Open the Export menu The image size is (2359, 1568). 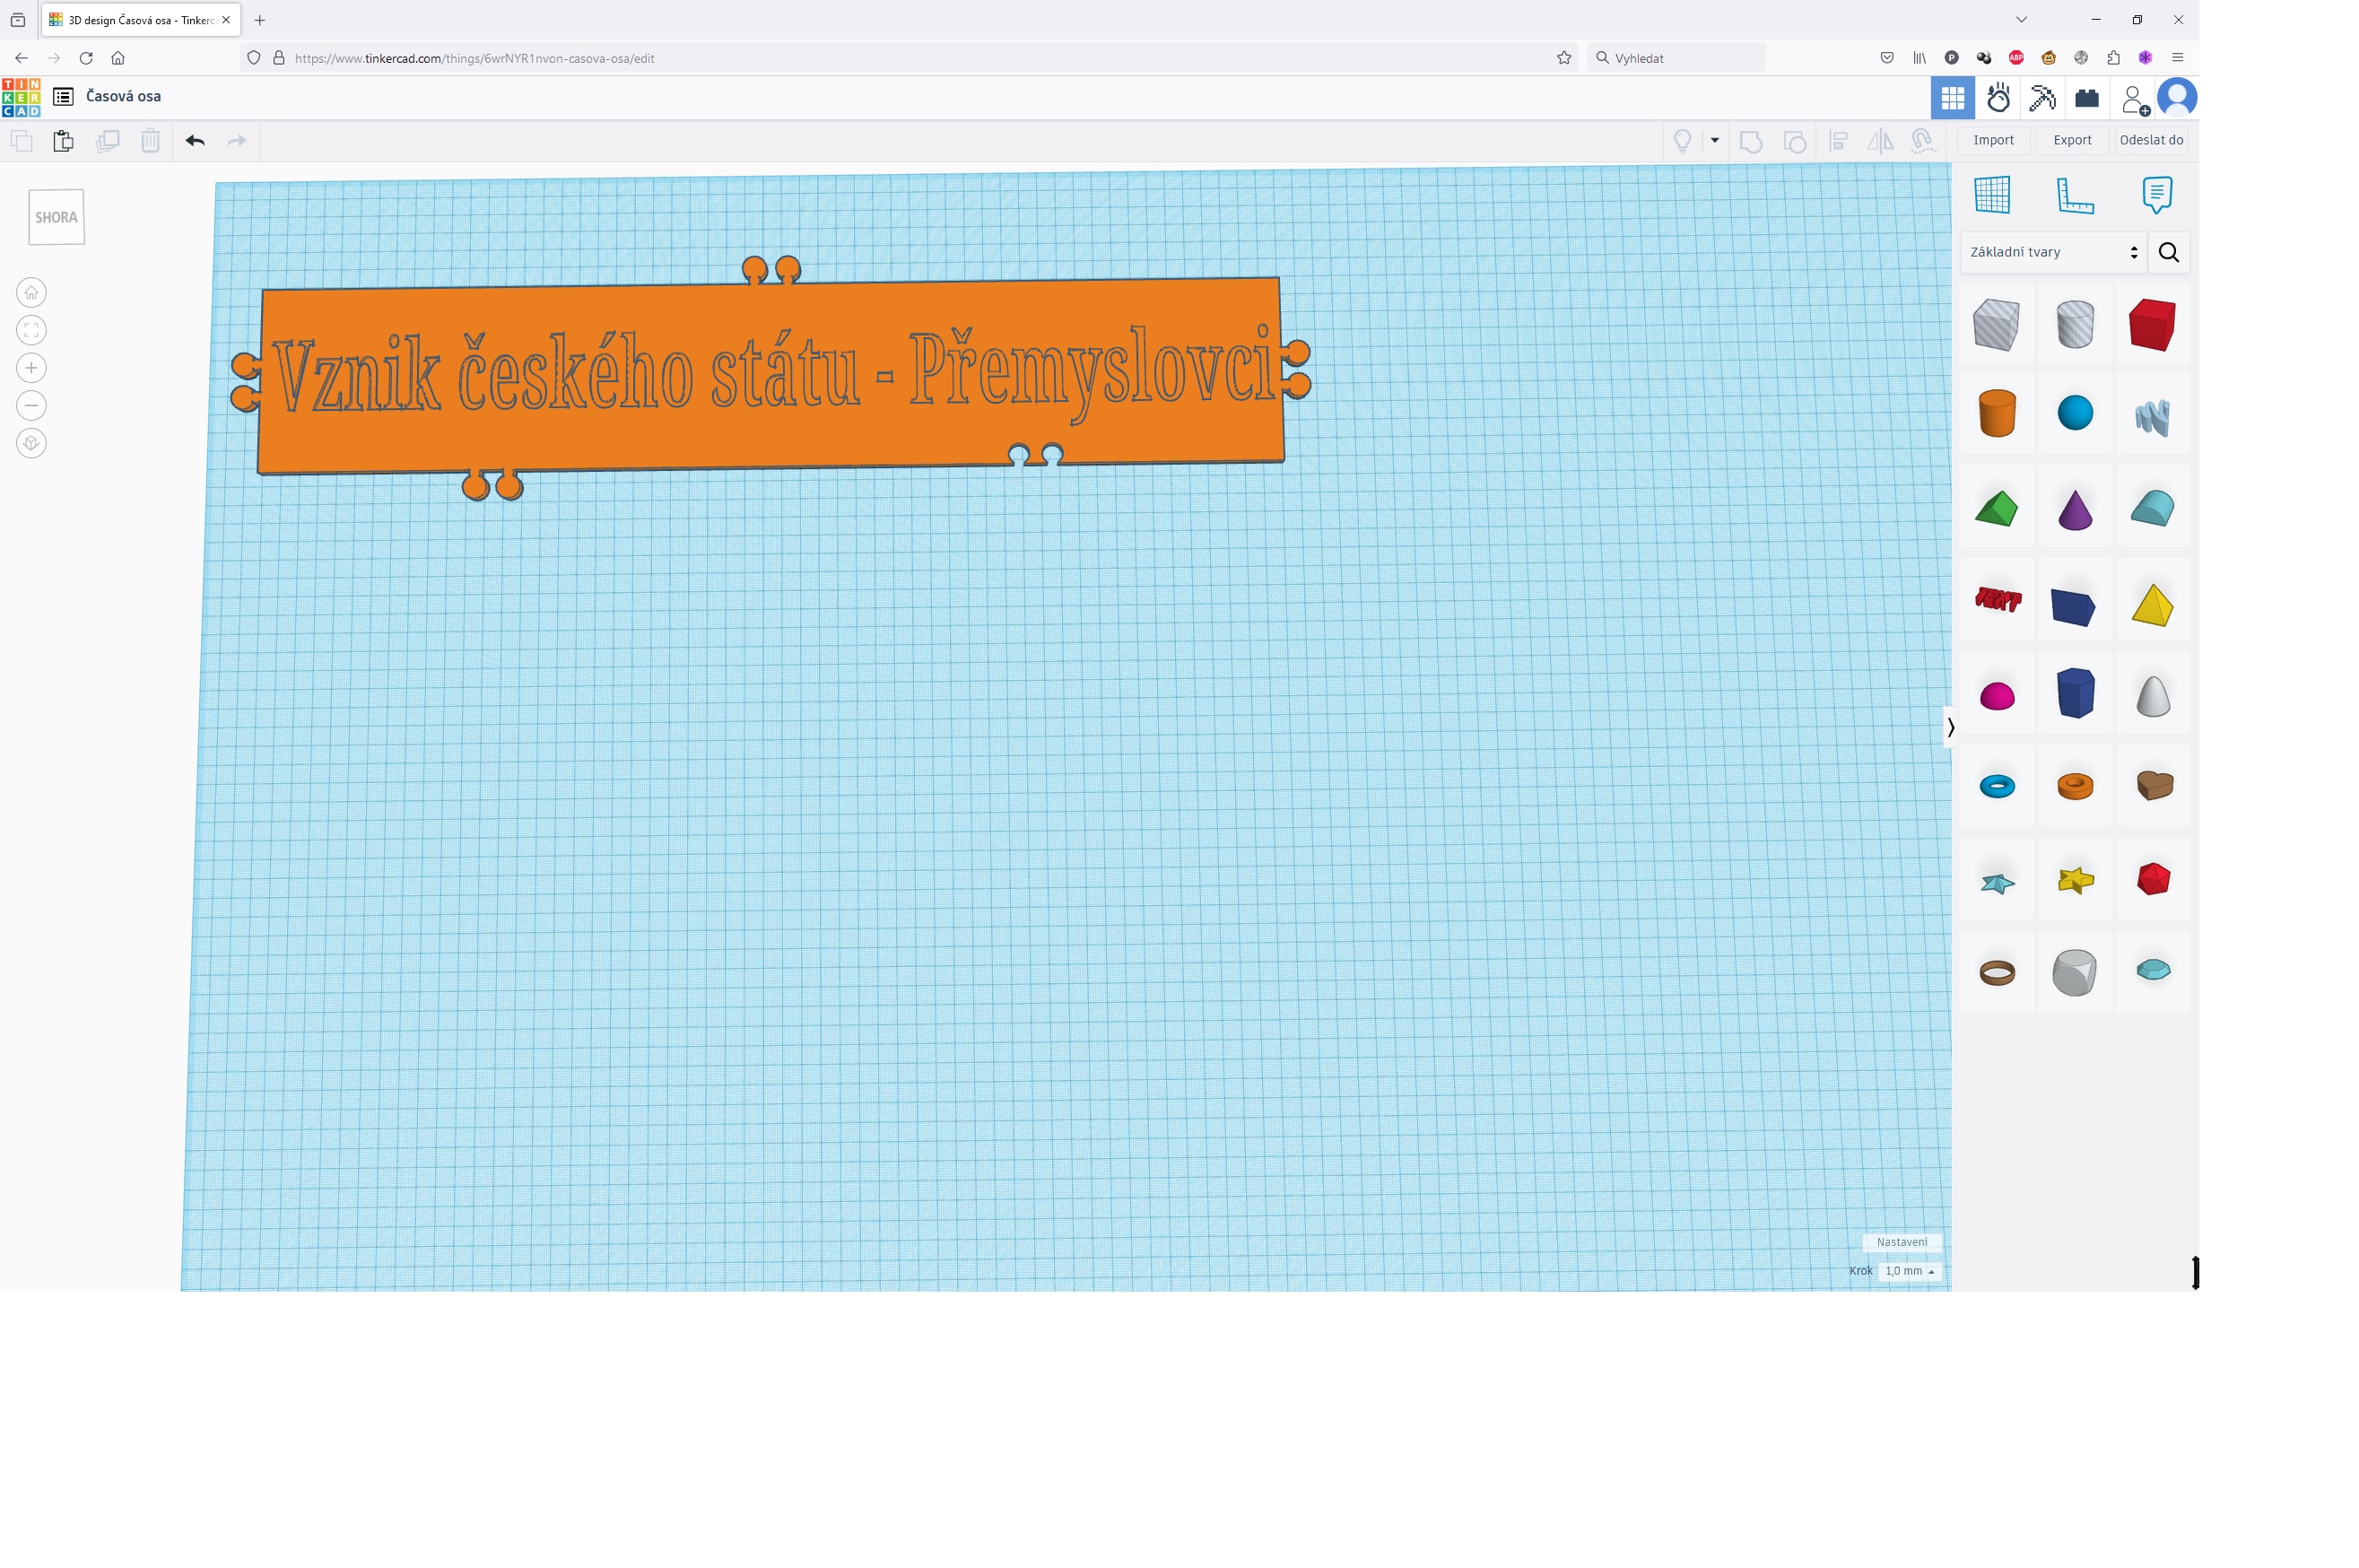(x=2071, y=140)
